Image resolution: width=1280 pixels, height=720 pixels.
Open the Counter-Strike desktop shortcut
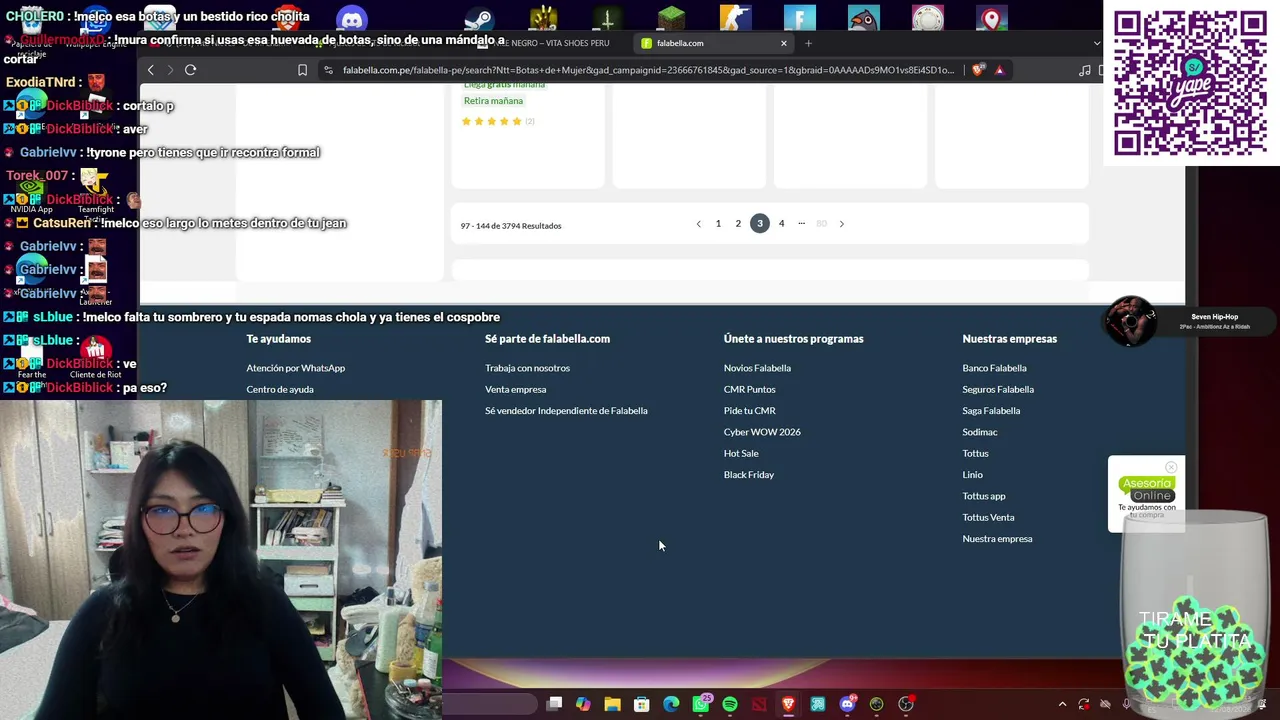click(736, 19)
